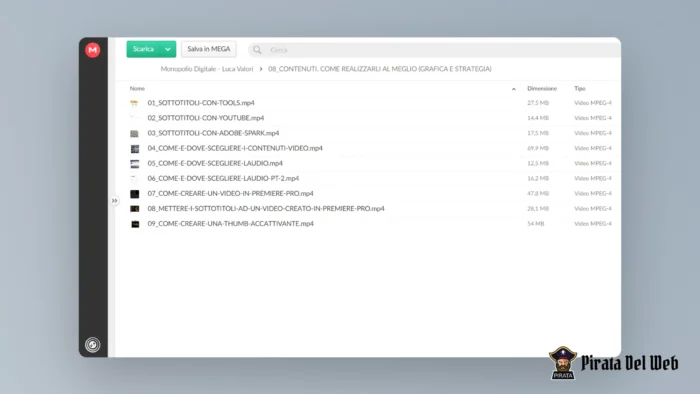Sort by the Nome column header
The height and width of the screenshot is (394, 700).
(x=137, y=88)
